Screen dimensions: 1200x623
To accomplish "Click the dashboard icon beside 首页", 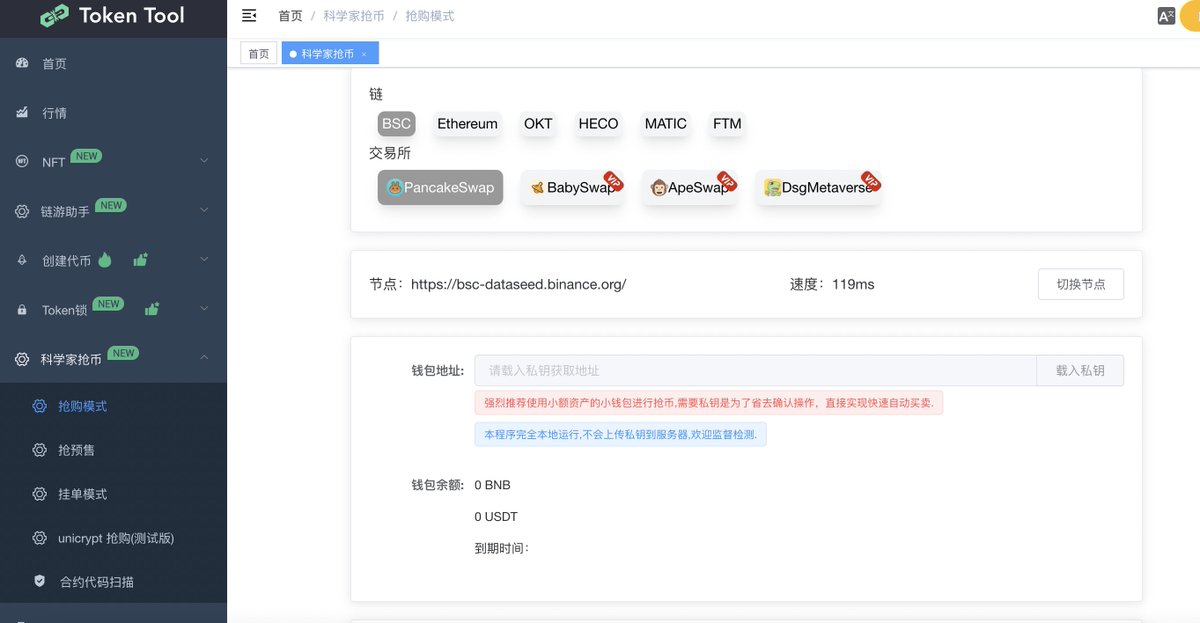I will click(22, 63).
